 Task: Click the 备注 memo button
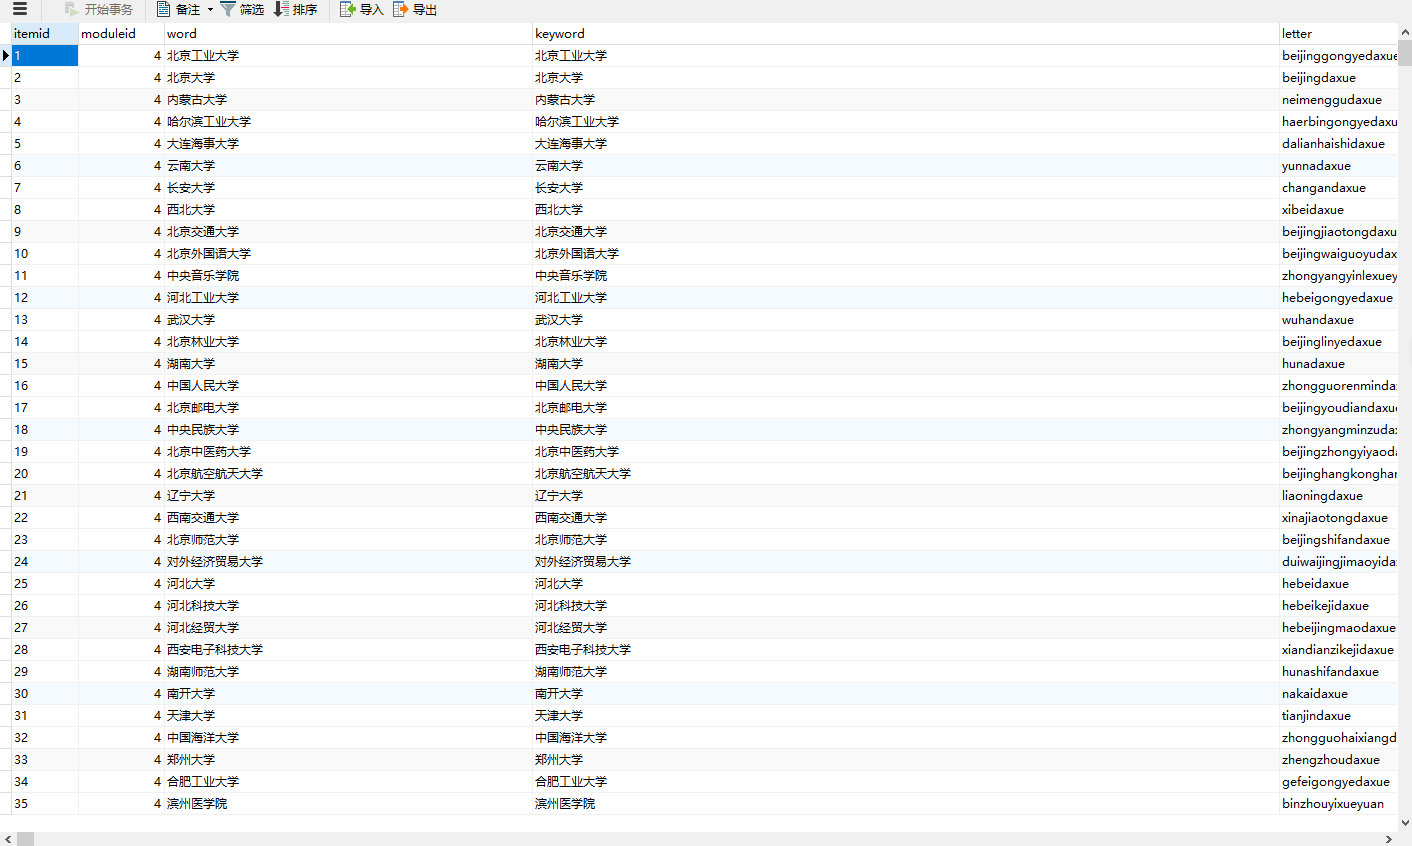(178, 9)
